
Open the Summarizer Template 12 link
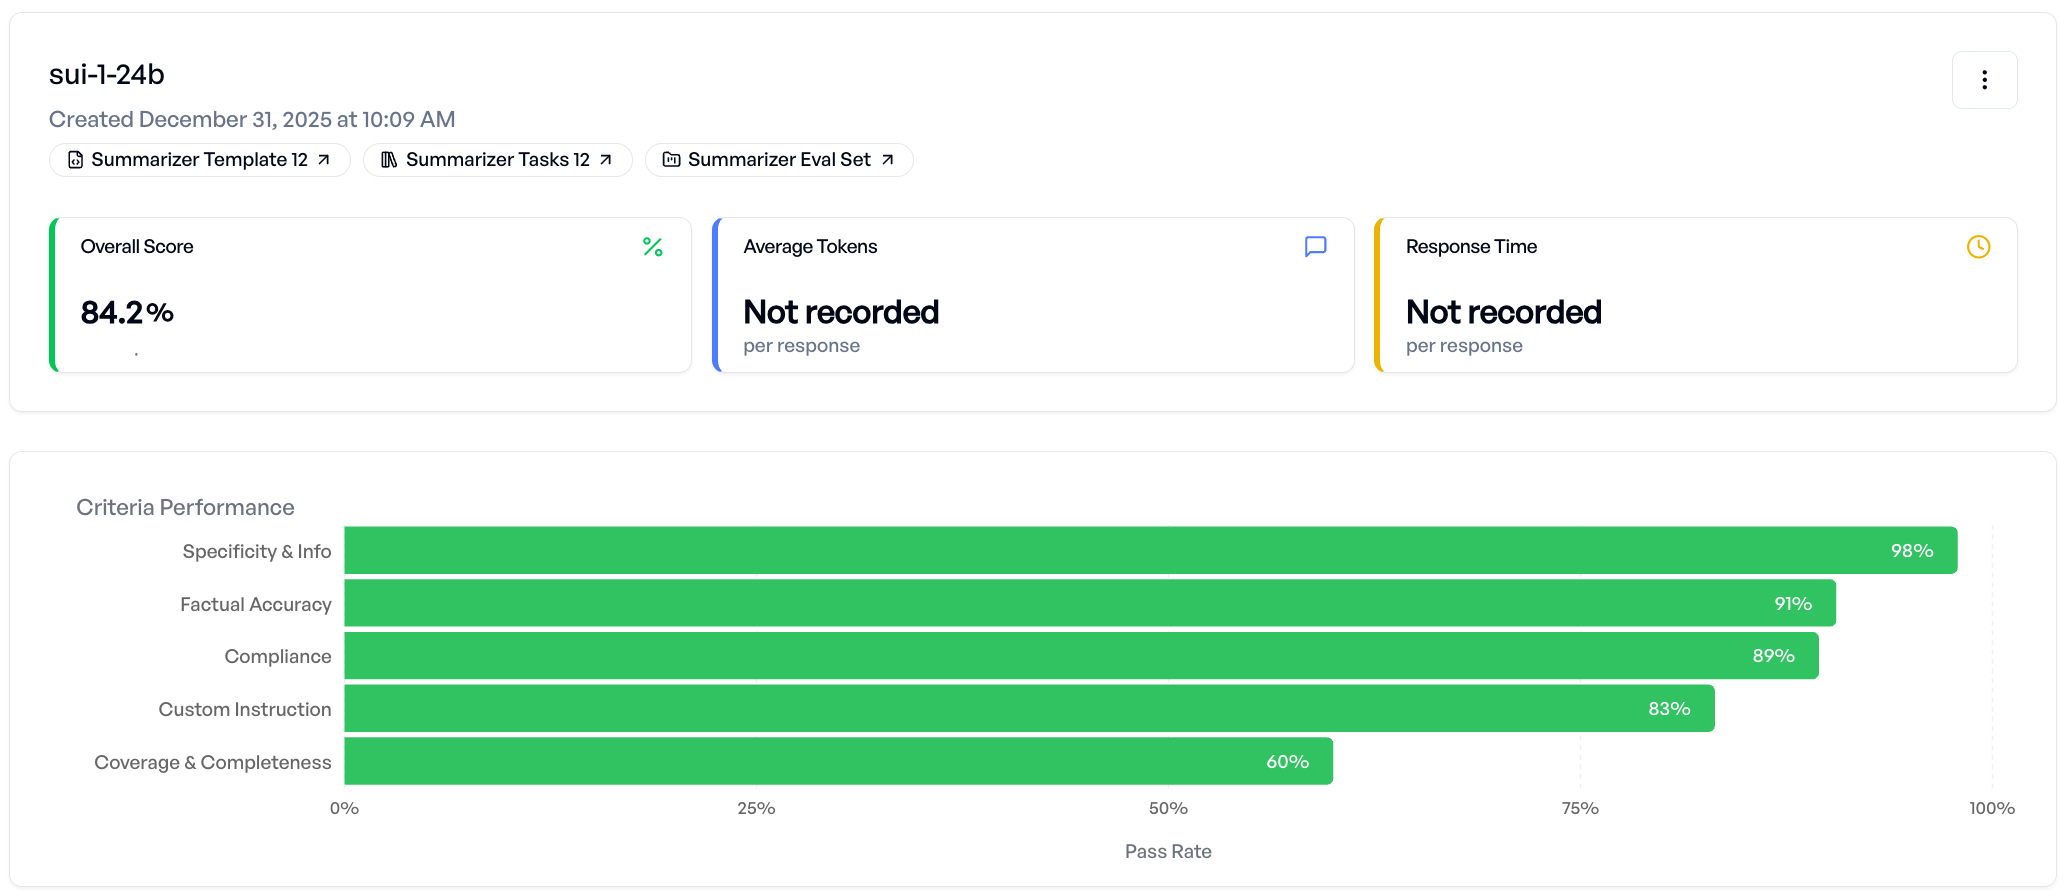pyautogui.click(x=199, y=160)
